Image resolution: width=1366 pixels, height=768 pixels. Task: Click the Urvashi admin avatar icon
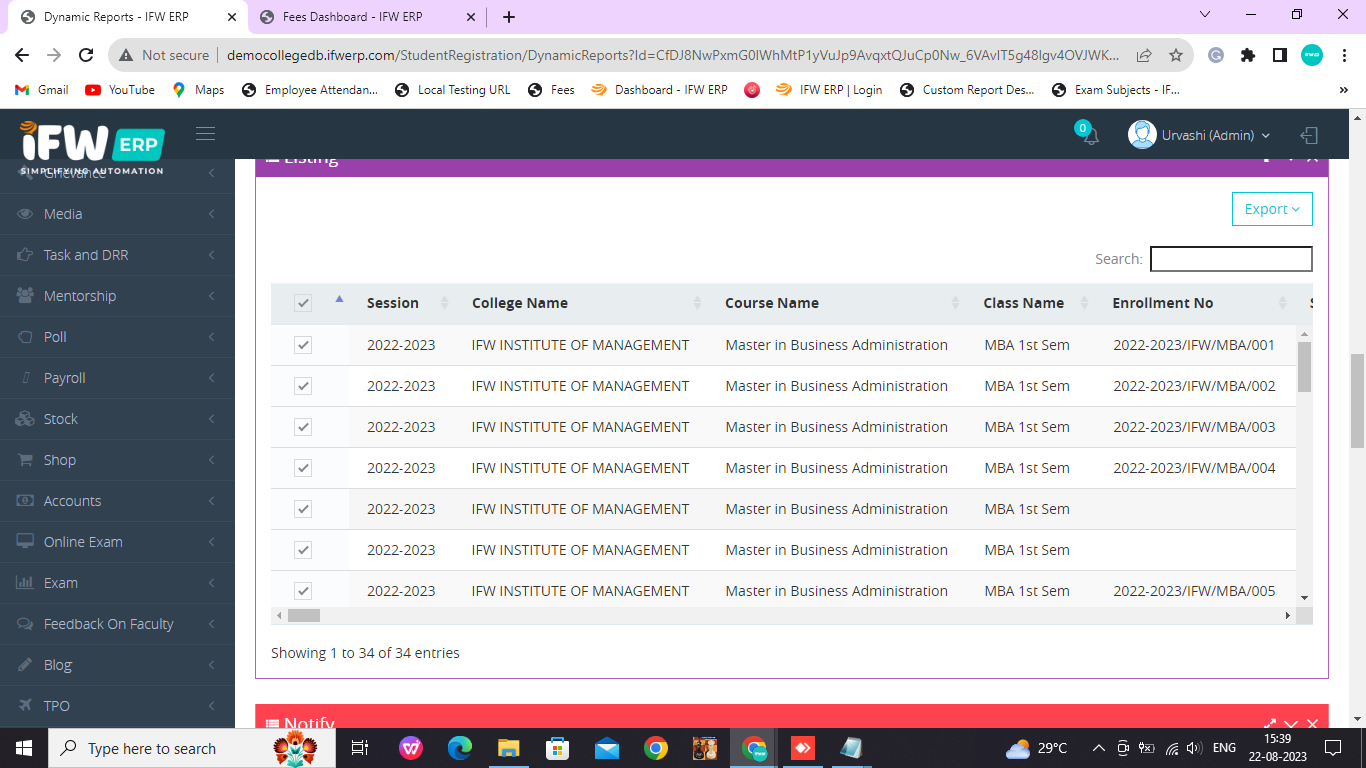[1142, 135]
